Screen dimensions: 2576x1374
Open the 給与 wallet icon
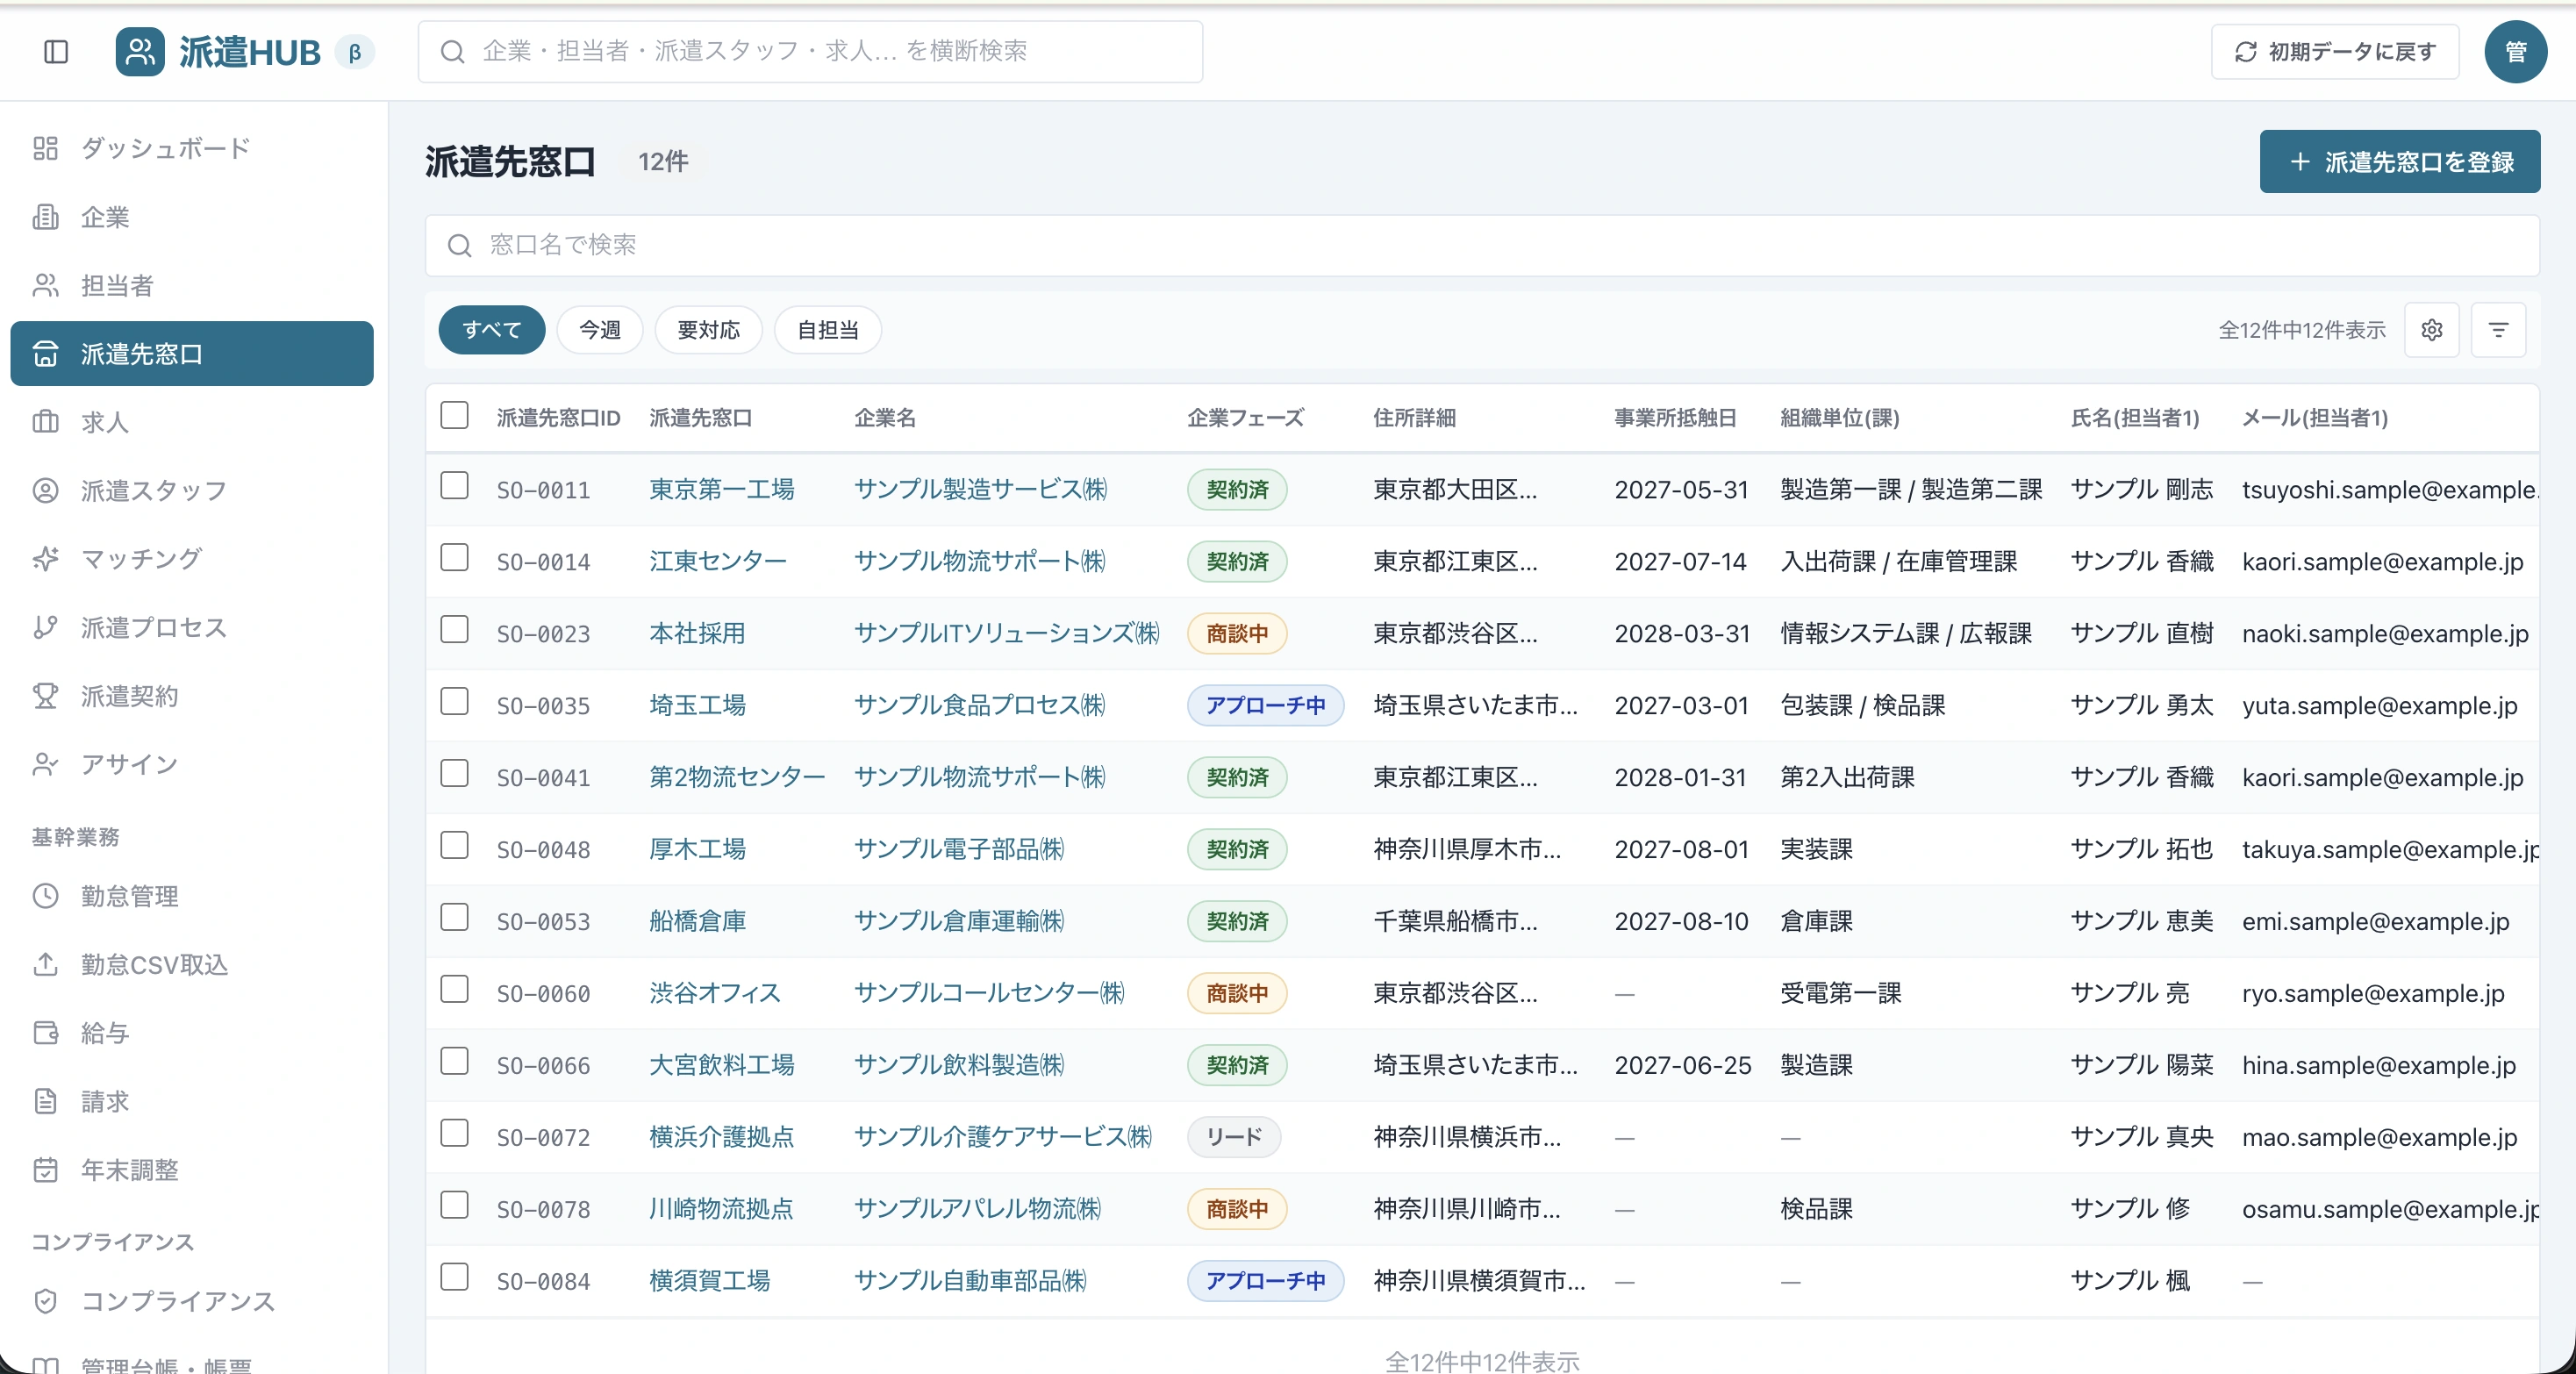(x=45, y=1033)
